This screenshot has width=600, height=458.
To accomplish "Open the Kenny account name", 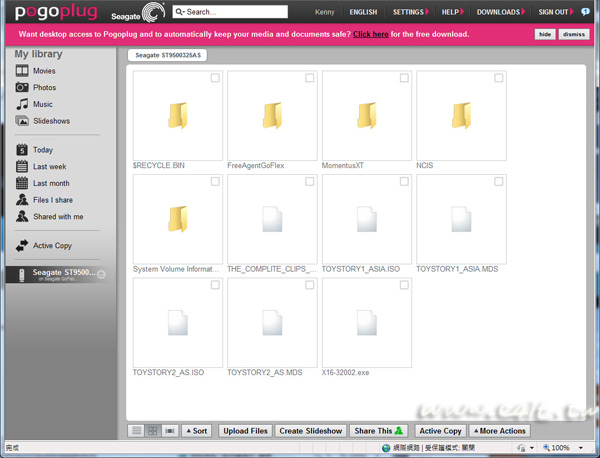I will tap(324, 12).
